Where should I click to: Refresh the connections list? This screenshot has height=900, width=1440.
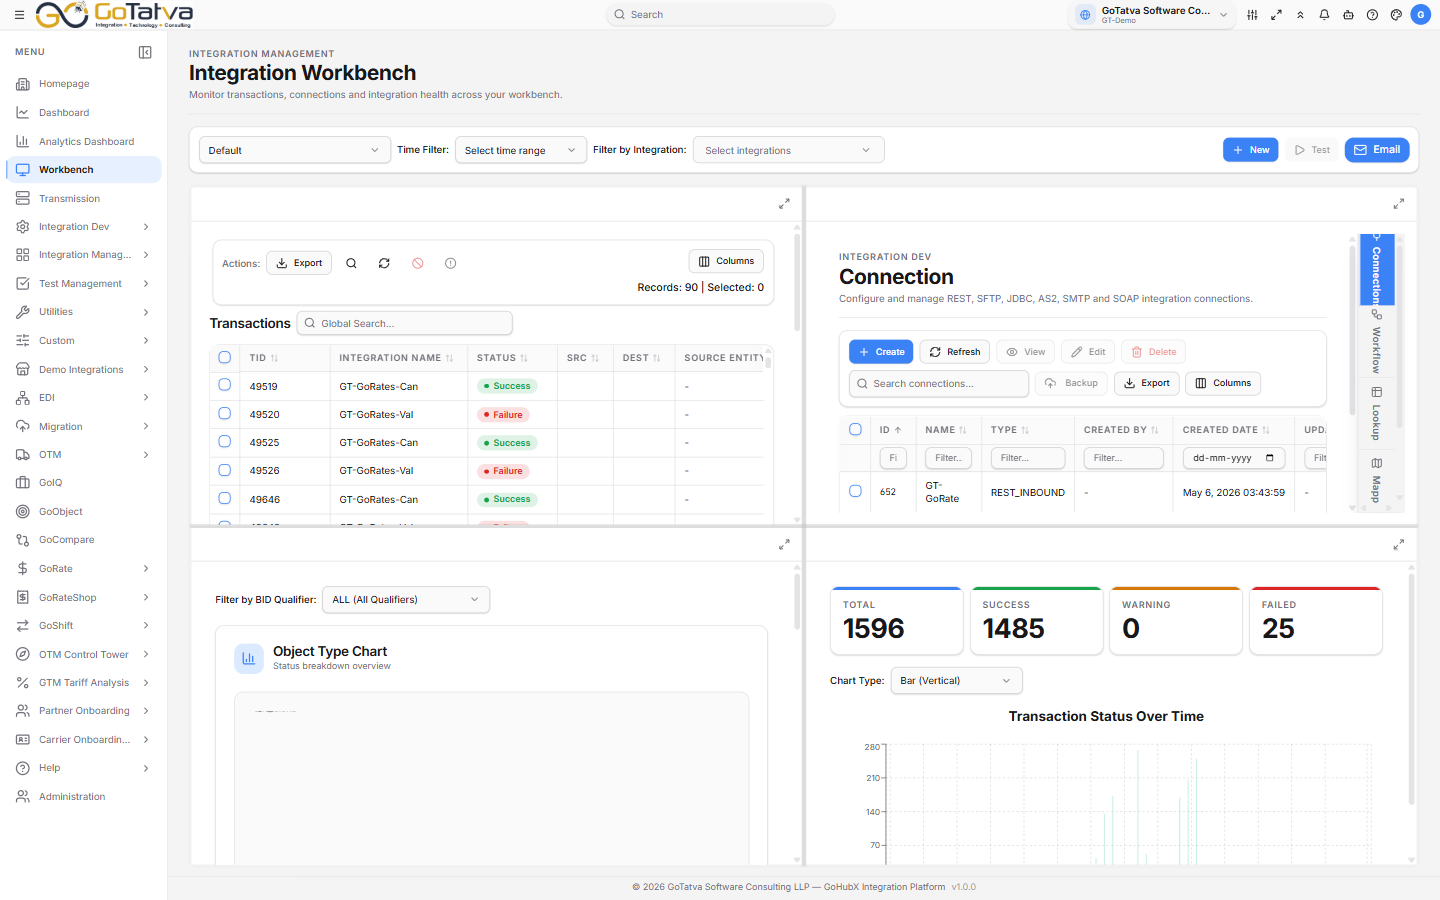[955, 352]
